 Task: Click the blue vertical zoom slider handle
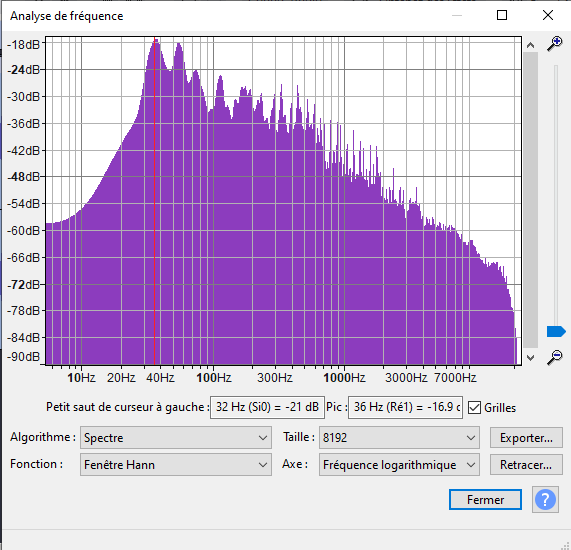(556, 331)
